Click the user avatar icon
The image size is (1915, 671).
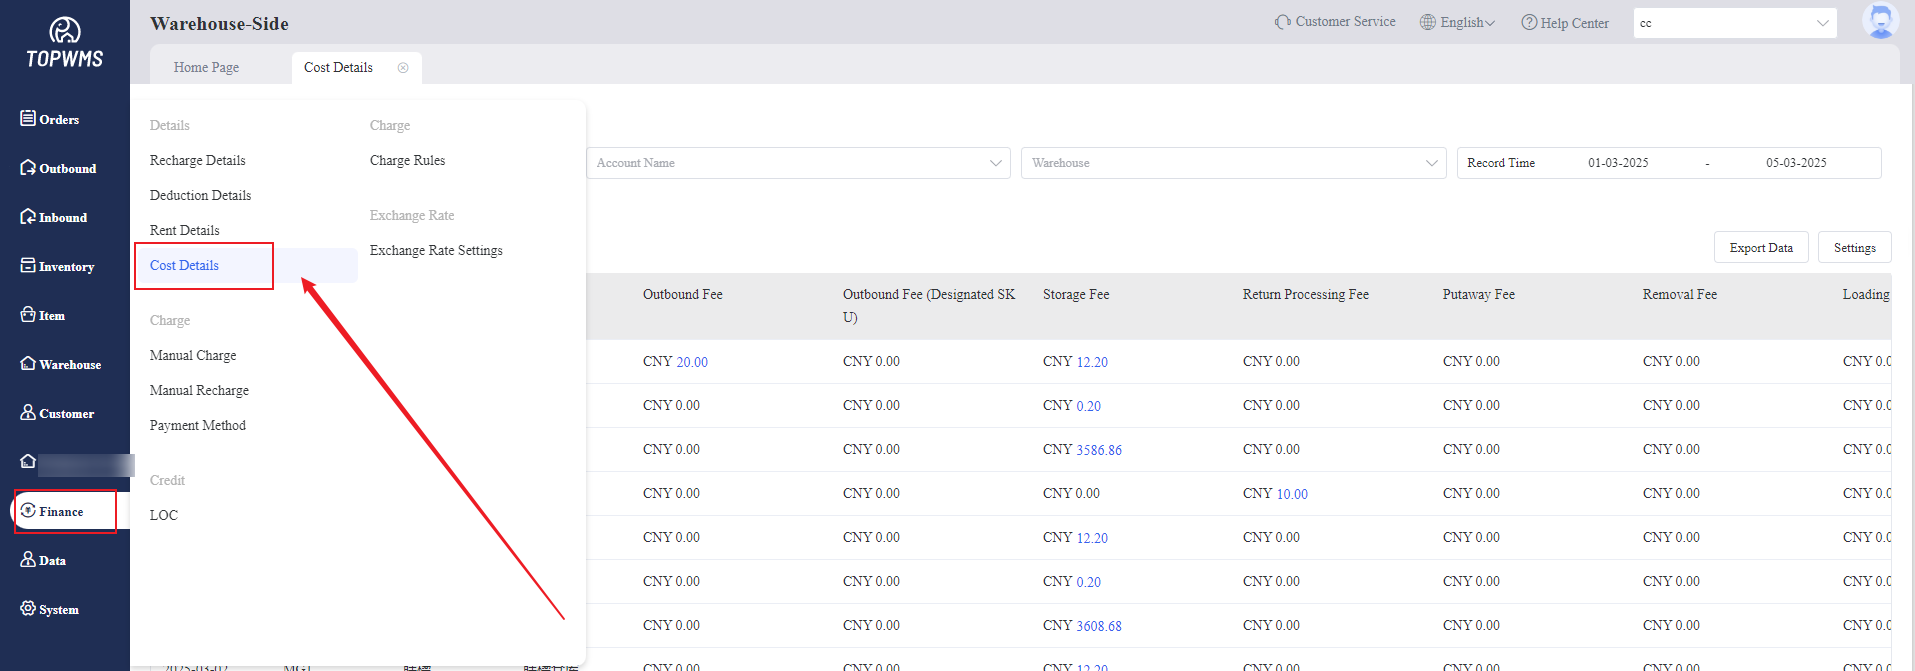click(x=1880, y=21)
